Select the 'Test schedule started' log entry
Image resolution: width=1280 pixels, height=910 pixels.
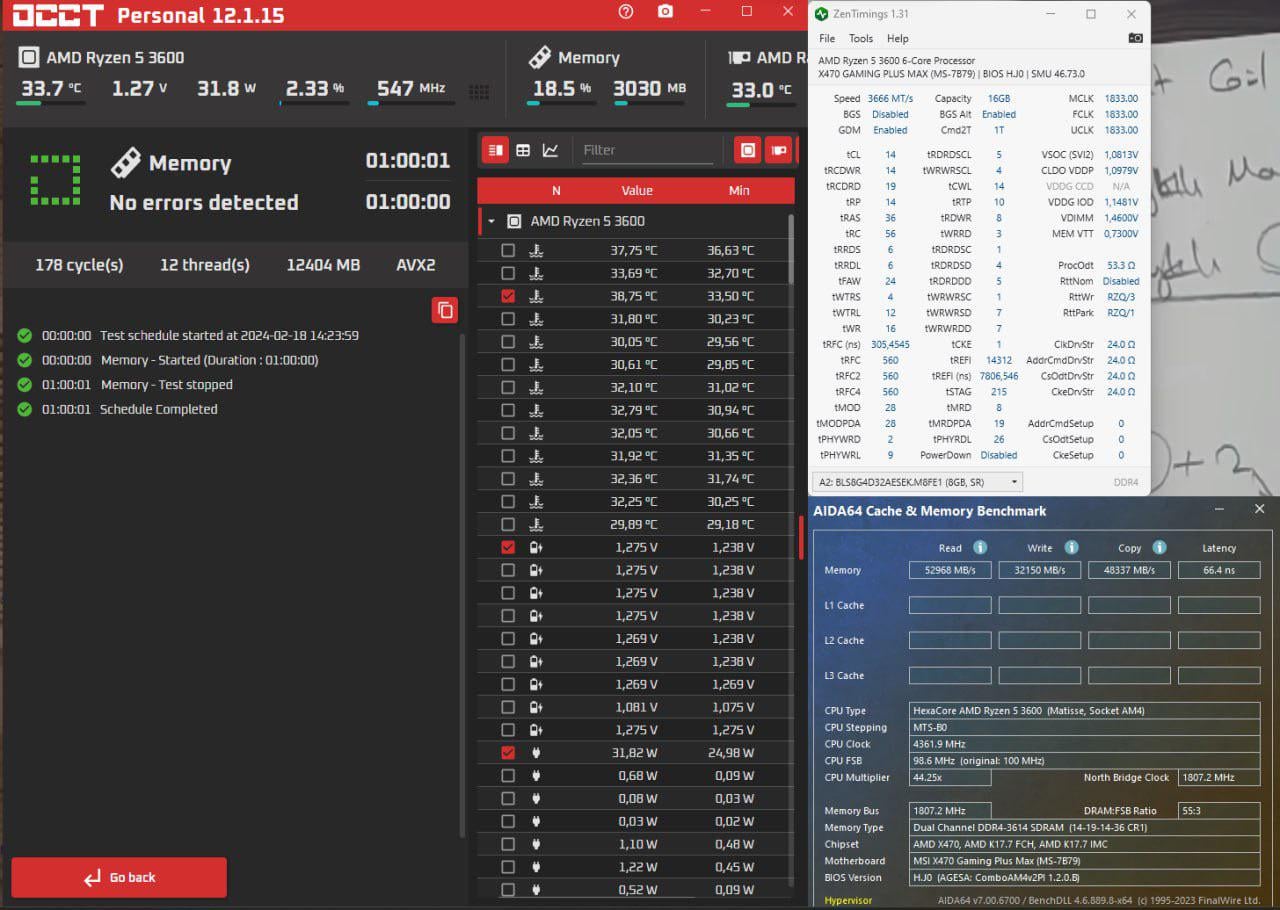pos(229,335)
